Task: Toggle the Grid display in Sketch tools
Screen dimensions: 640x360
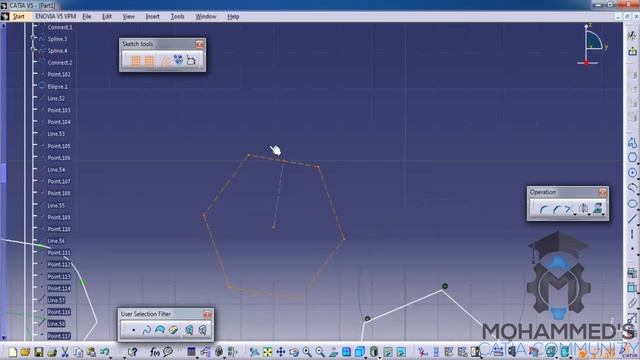Action: point(136,61)
